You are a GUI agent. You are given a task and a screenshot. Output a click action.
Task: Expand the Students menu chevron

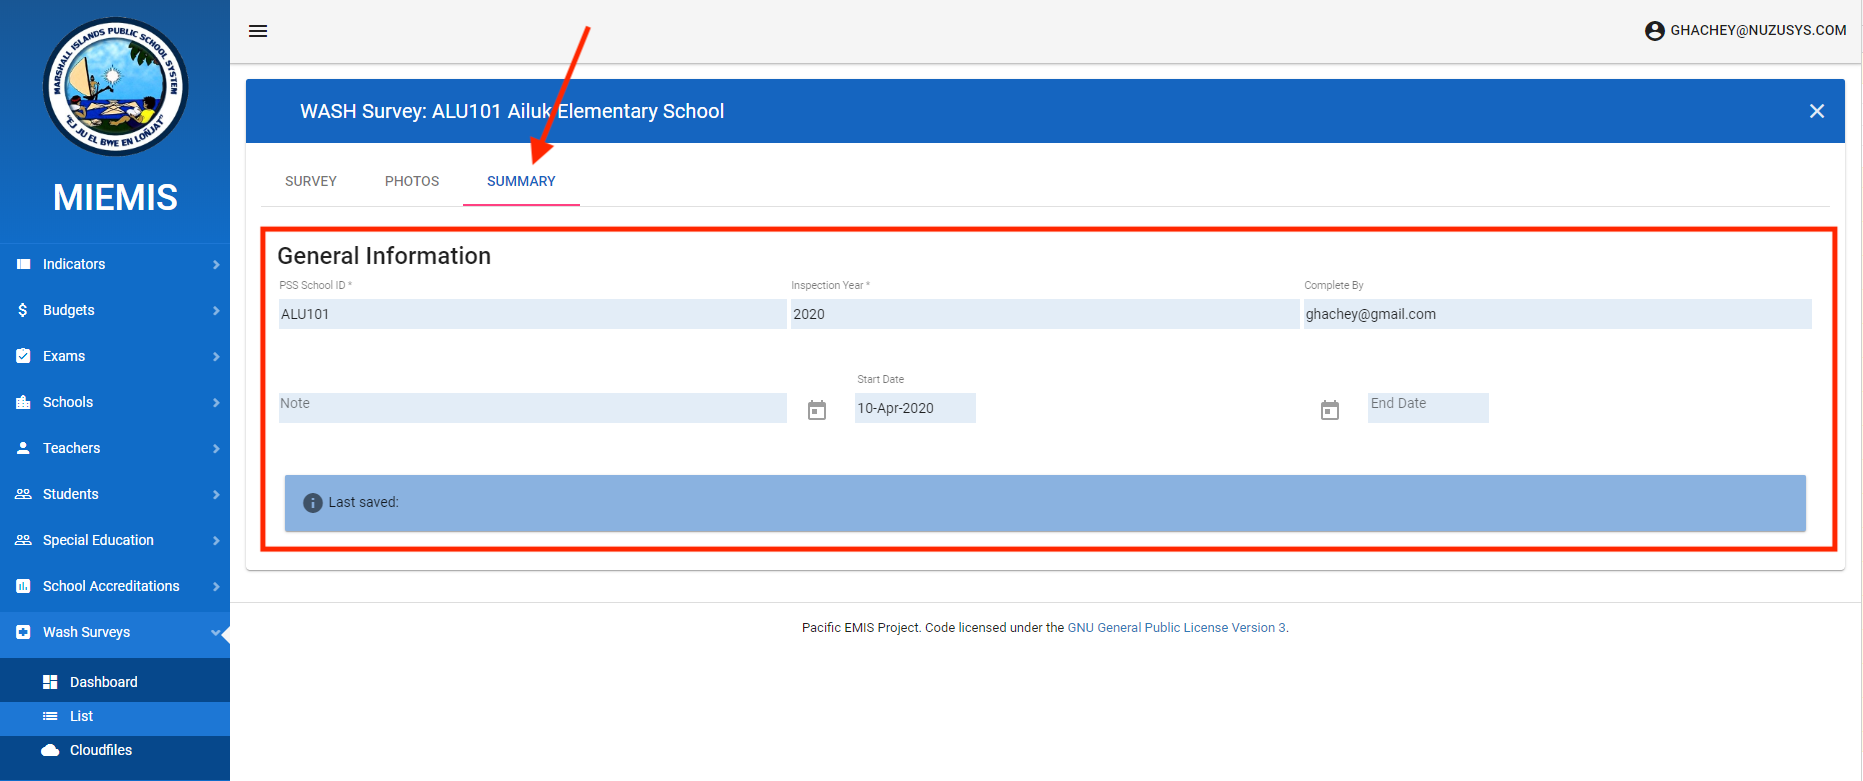pos(216,494)
